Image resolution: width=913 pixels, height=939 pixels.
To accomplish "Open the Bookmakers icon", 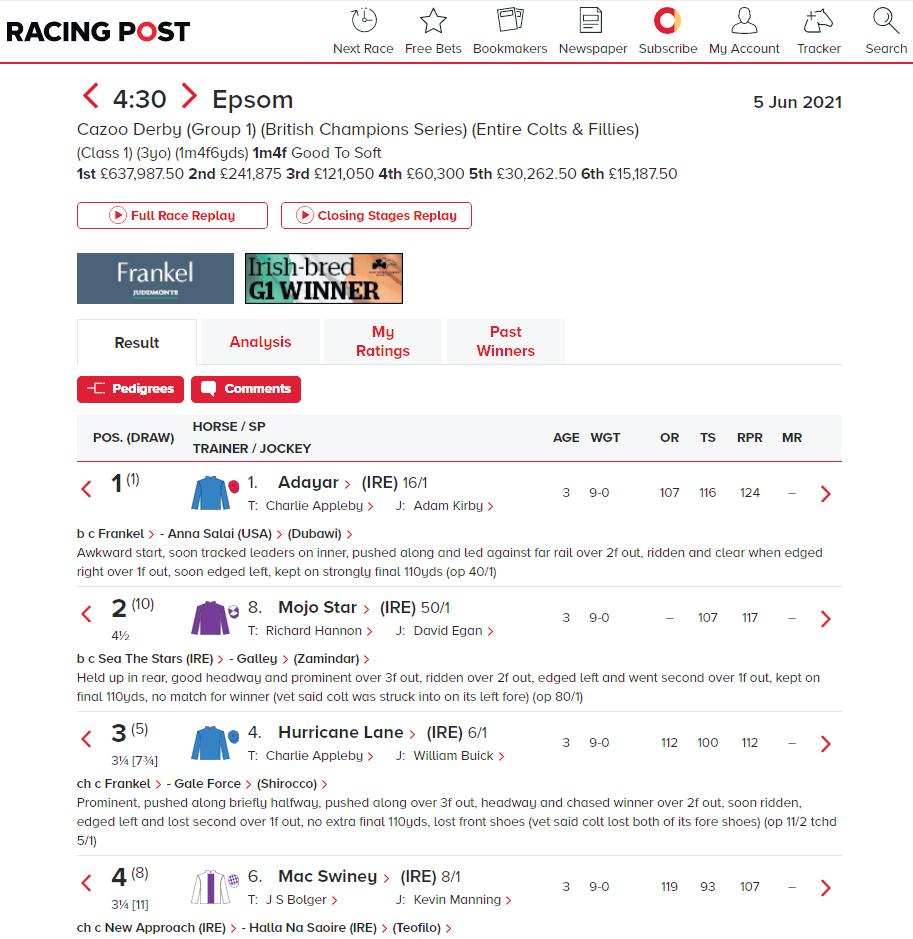I will click(510, 20).
